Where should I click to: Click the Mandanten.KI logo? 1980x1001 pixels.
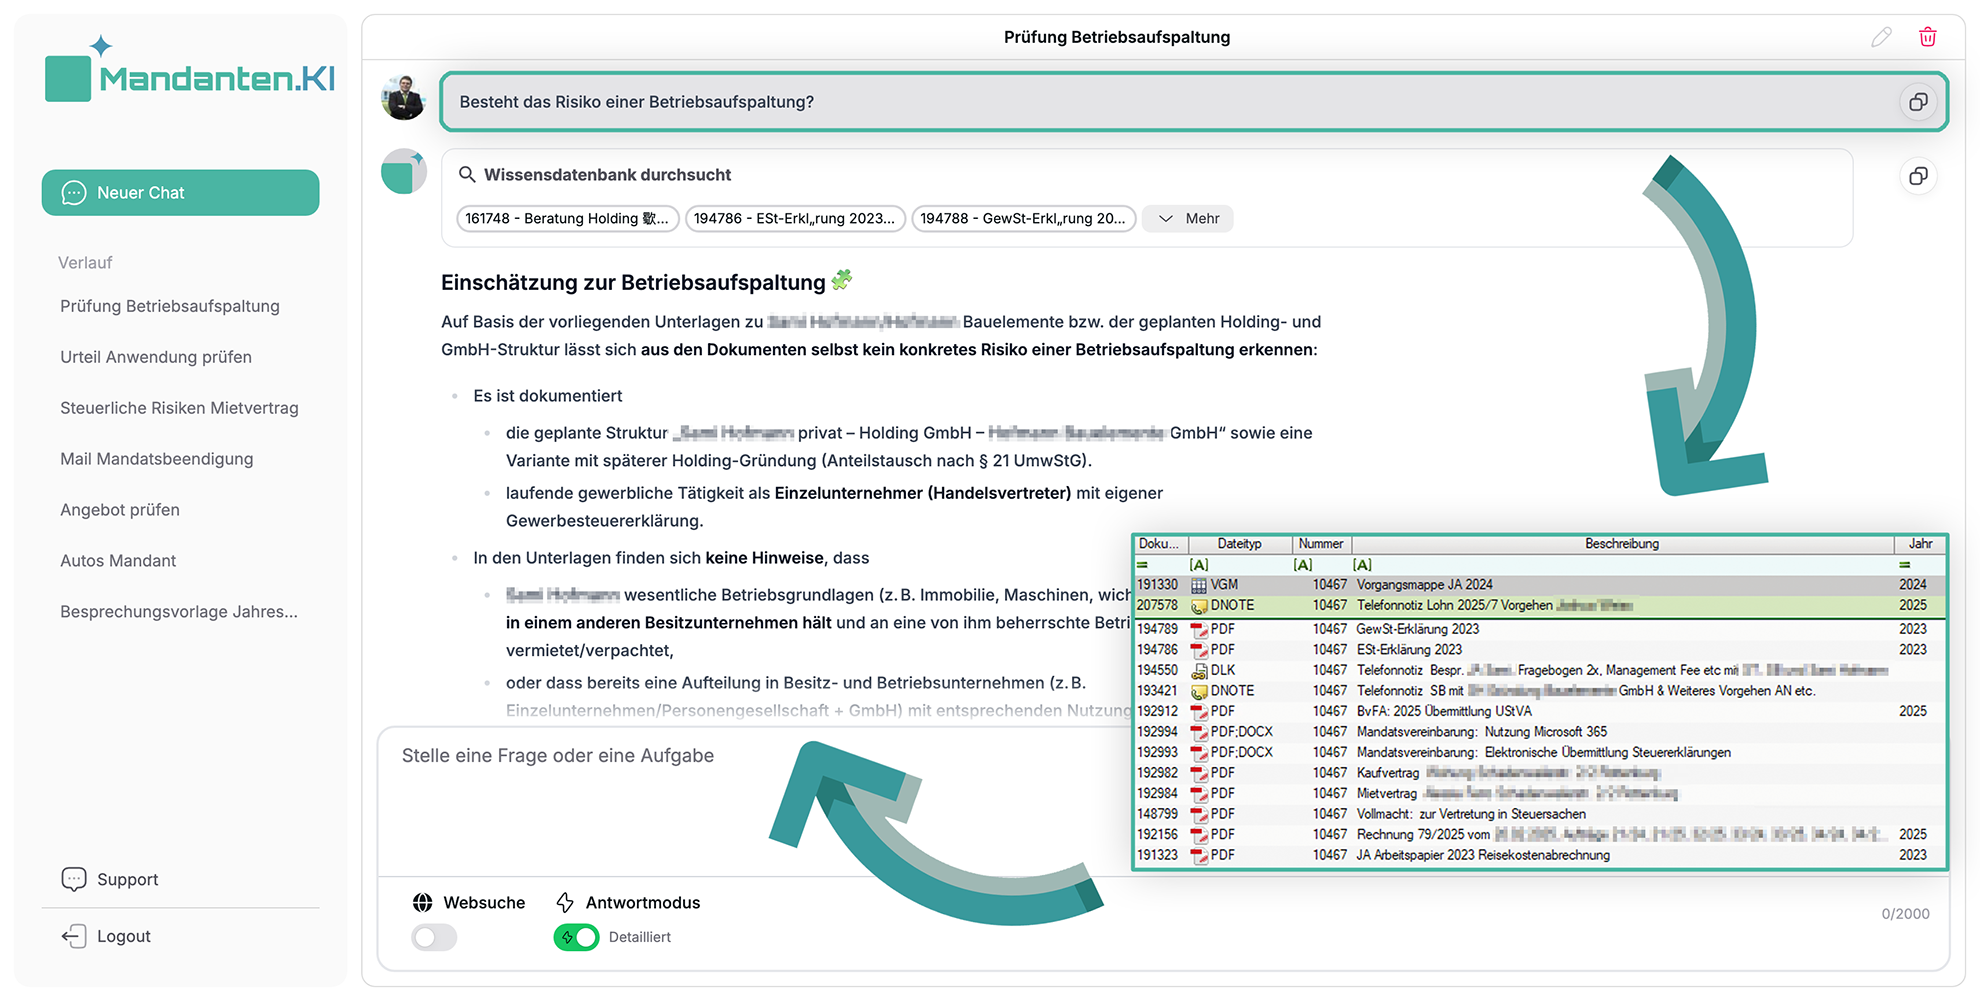[190, 77]
